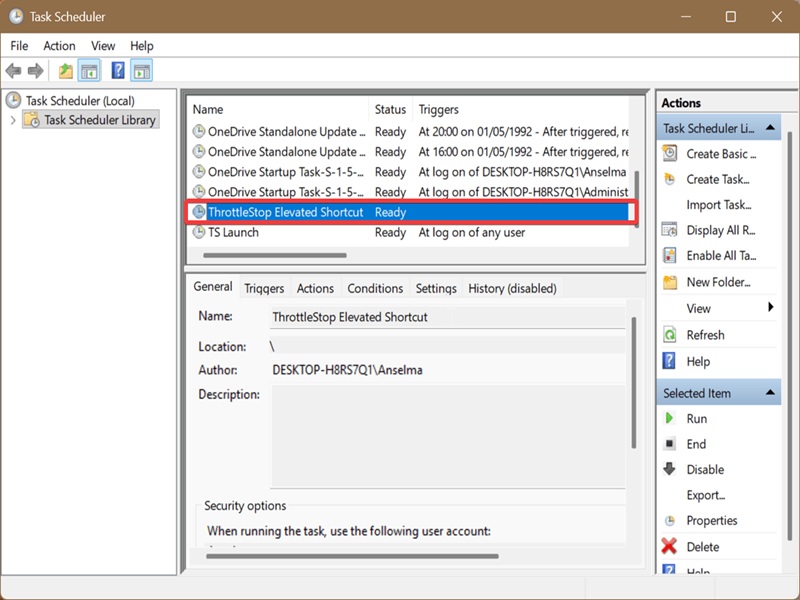Click the Forward arrow toolbar icon
The width and height of the screenshot is (800, 600).
coord(35,70)
